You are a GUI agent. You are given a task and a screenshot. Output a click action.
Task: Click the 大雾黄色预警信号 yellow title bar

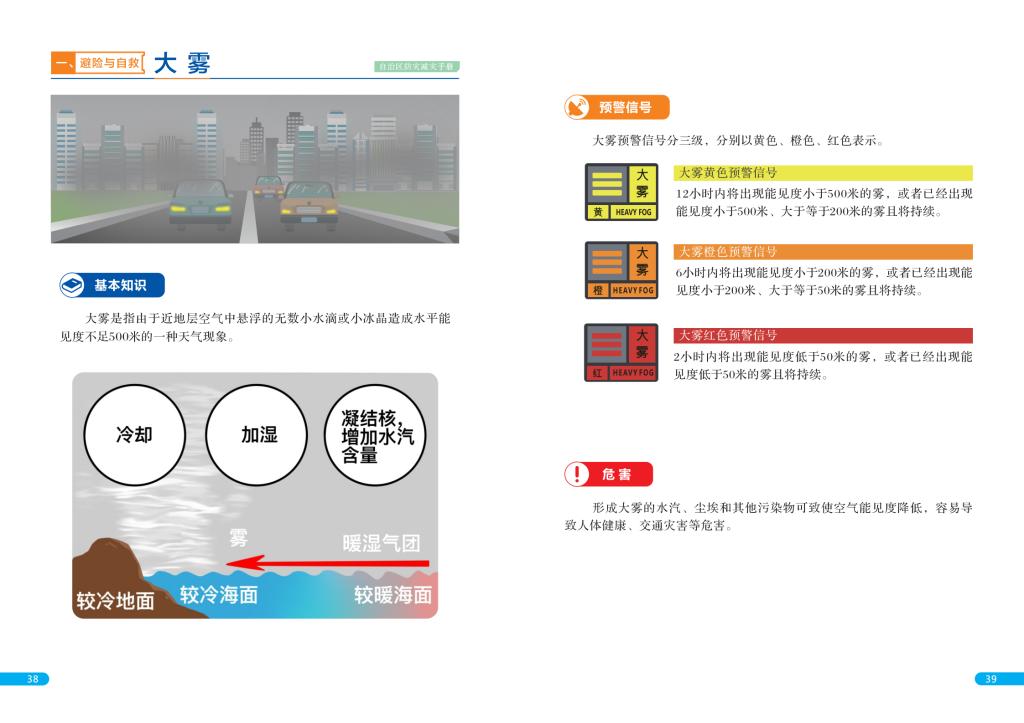[823, 173]
